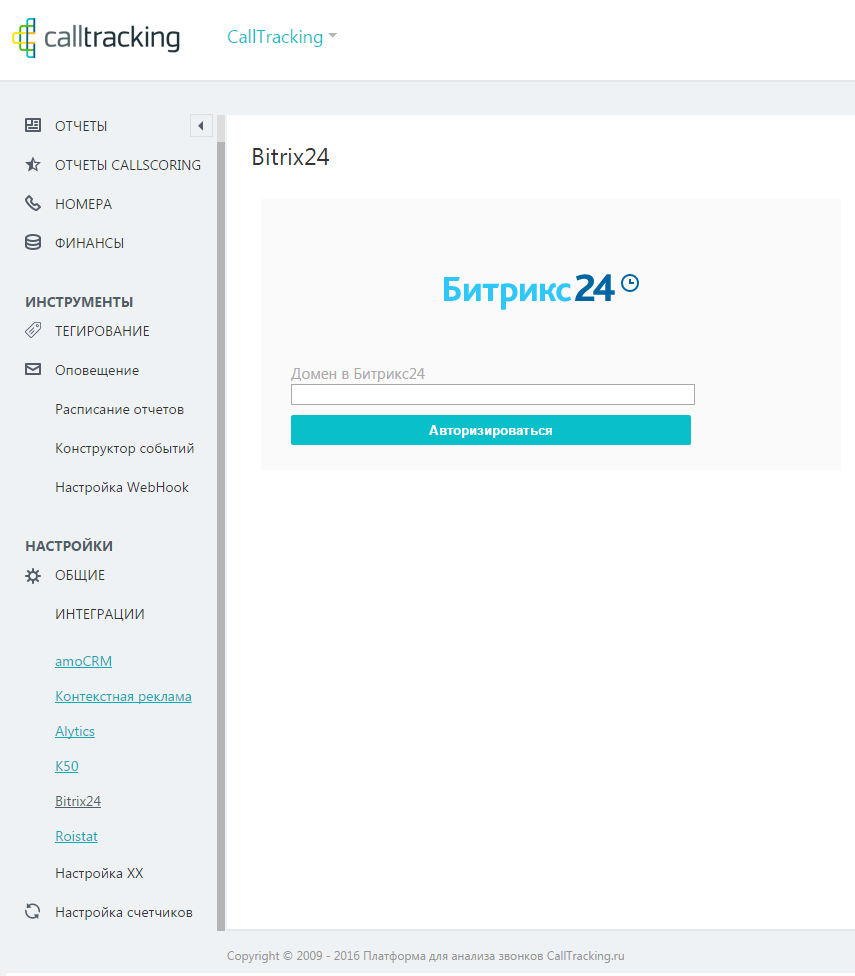
Task: Collapse the sidebar with the arrow button
Action: pyautogui.click(x=200, y=126)
